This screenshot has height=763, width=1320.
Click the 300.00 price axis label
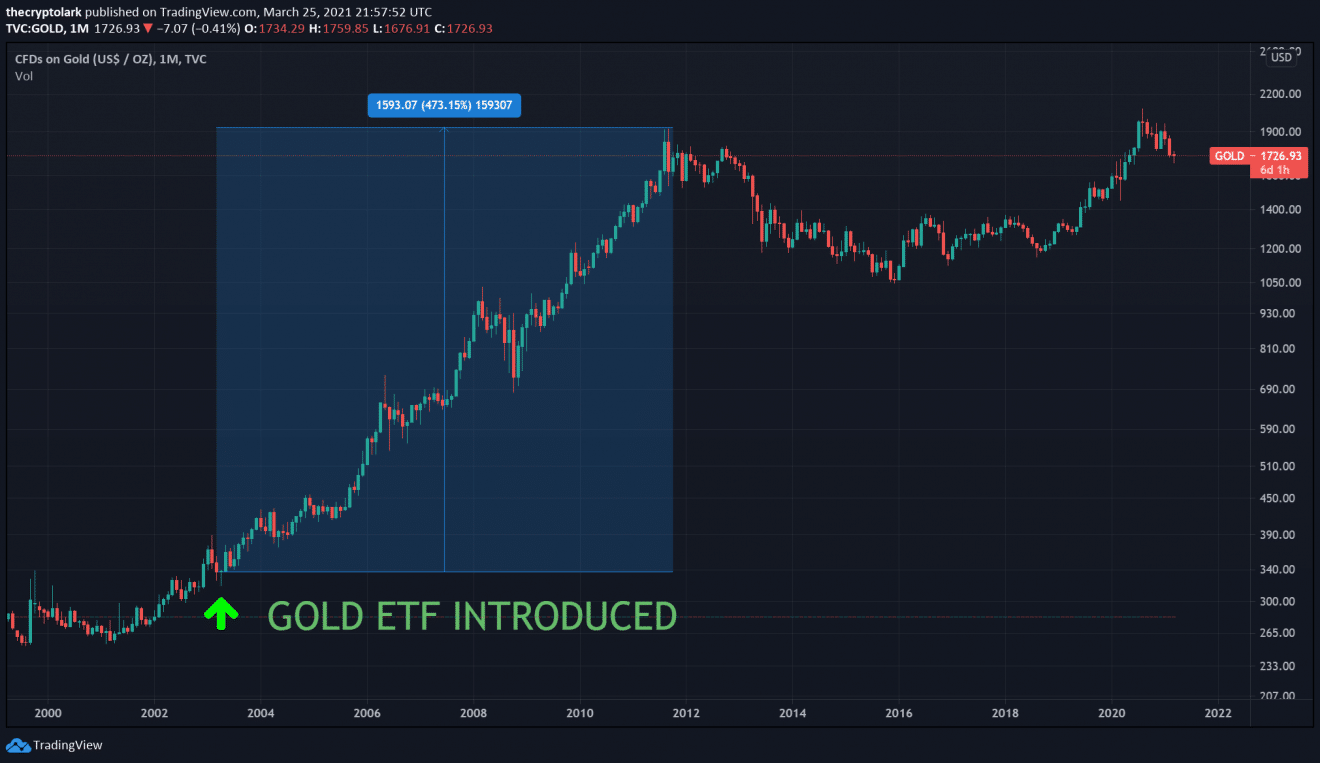pos(1276,601)
